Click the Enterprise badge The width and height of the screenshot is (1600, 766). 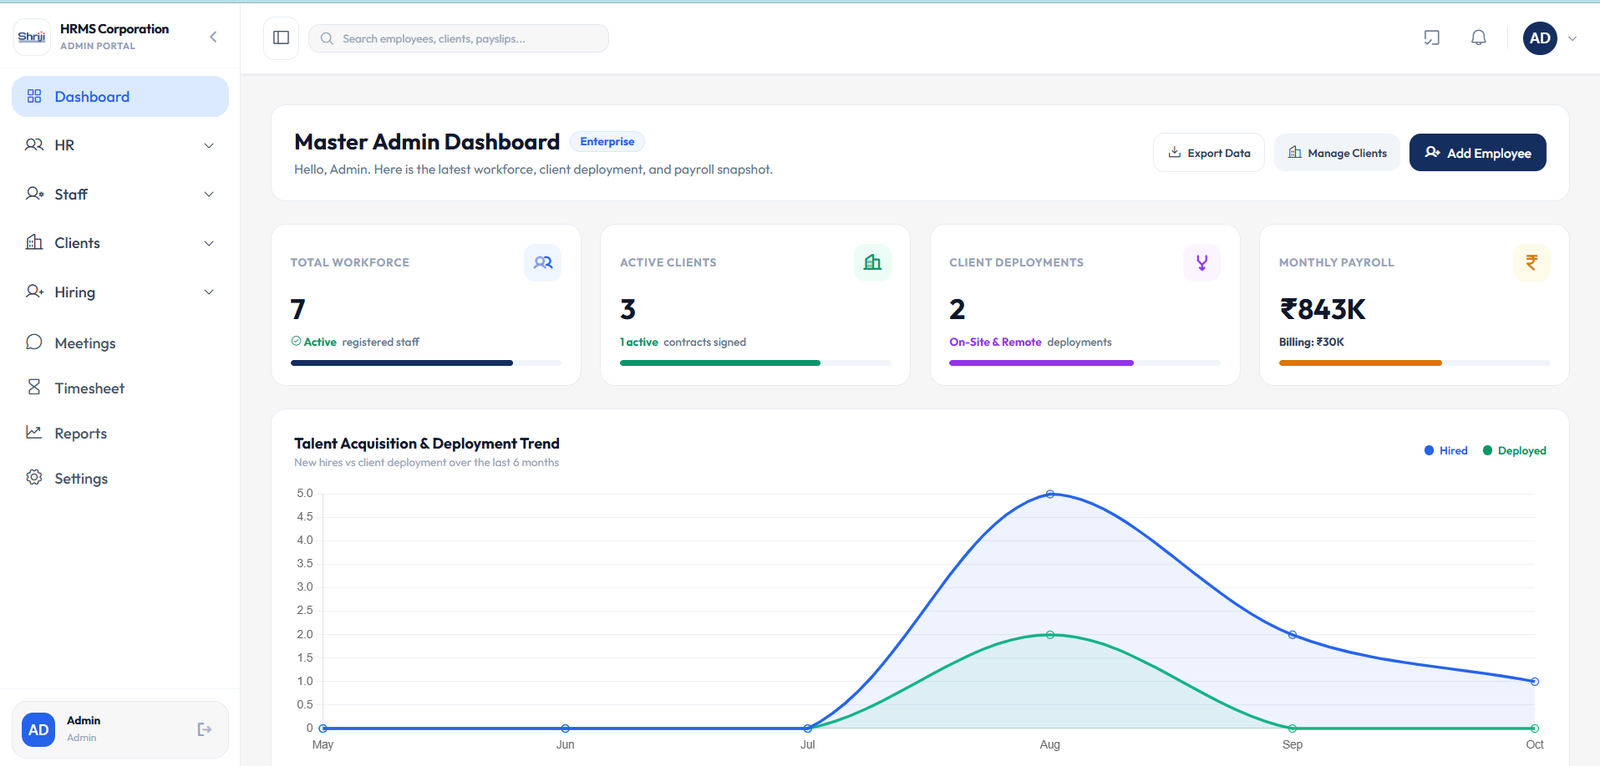[607, 142]
